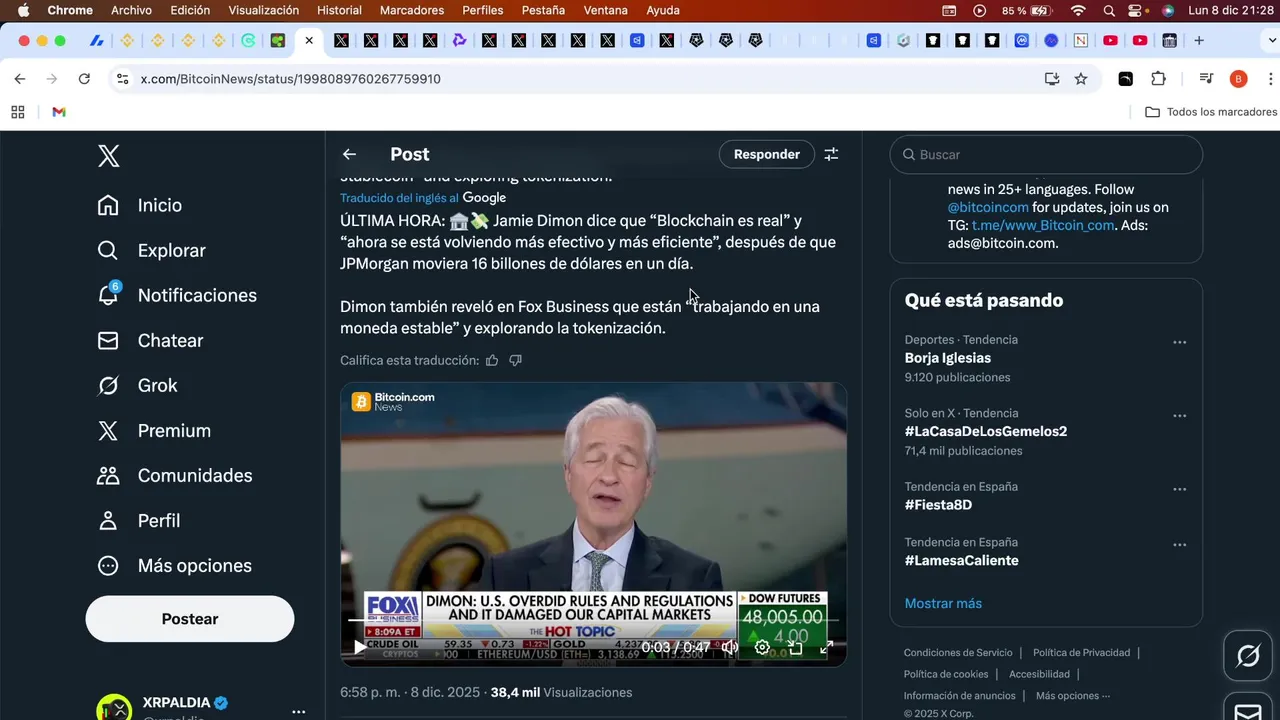The width and height of the screenshot is (1280, 720).
Task: Open the Edición menu
Action: (190, 10)
